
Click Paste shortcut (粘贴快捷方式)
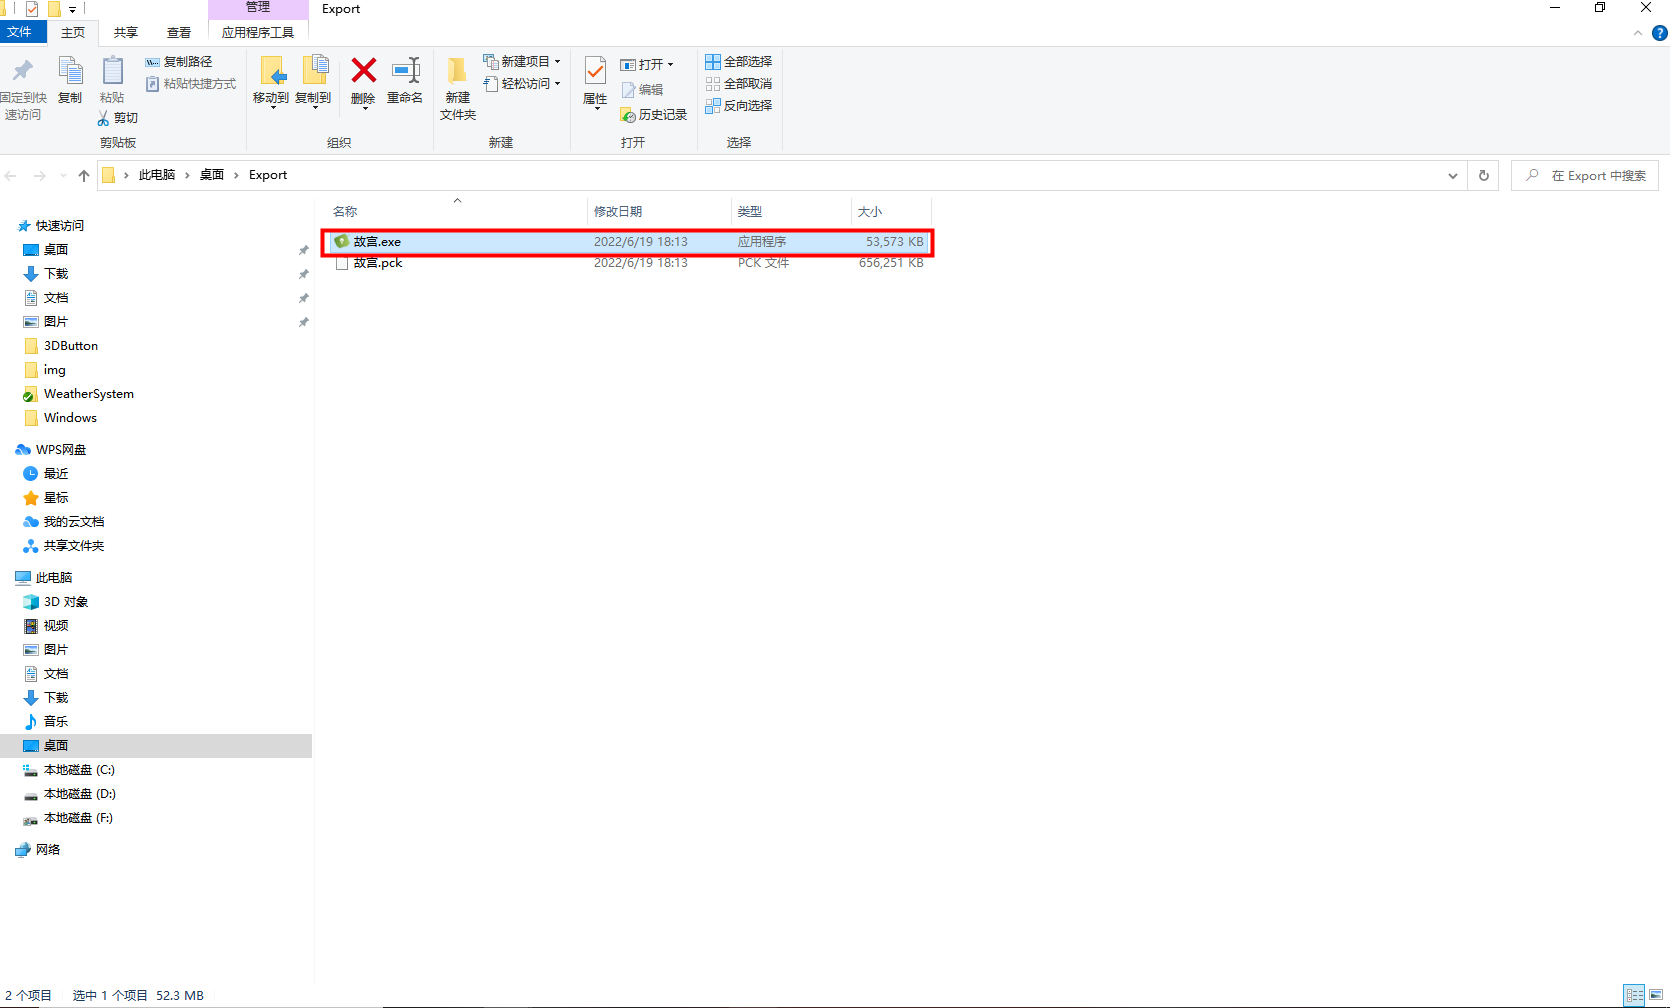pos(191,84)
